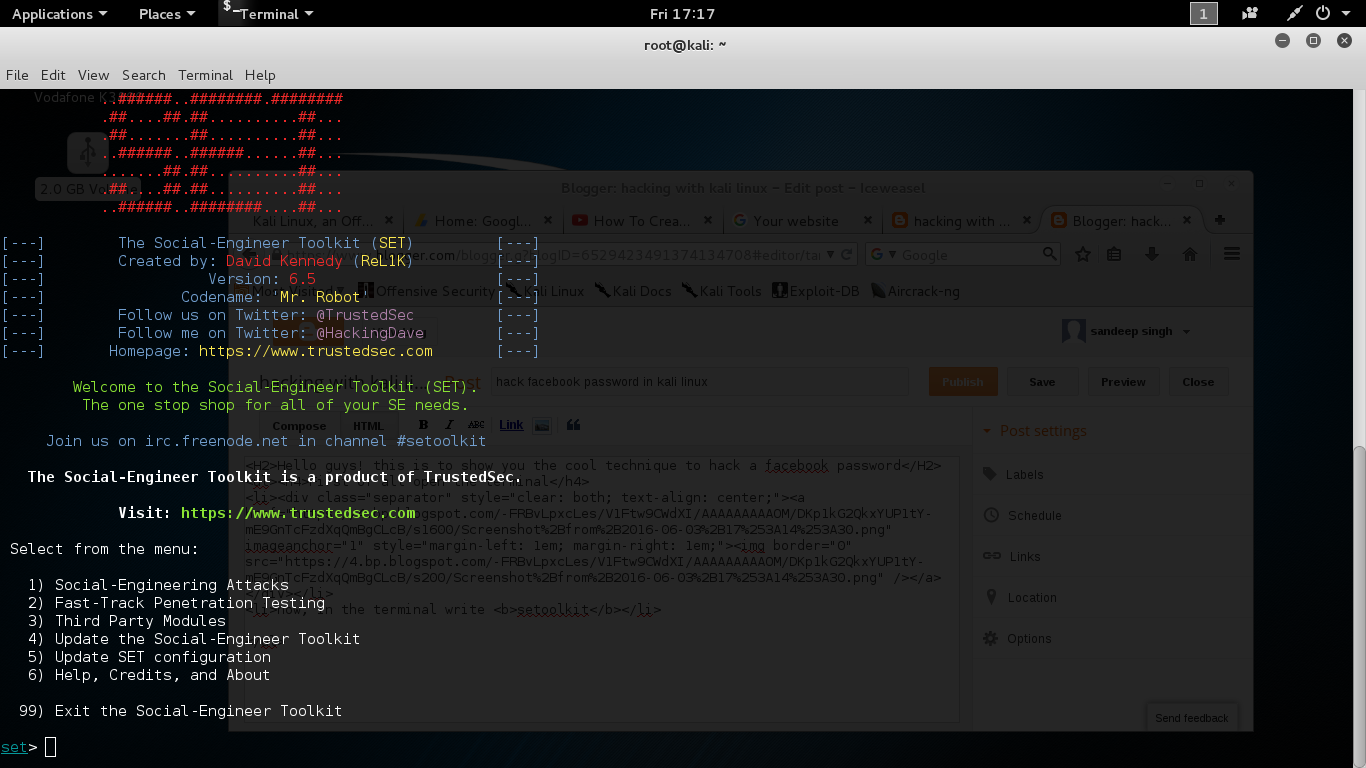This screenshot has height=768, width=1366.
Task: Open Links in Post settings
Action: pyautogui.click(x=1024, y=556)
